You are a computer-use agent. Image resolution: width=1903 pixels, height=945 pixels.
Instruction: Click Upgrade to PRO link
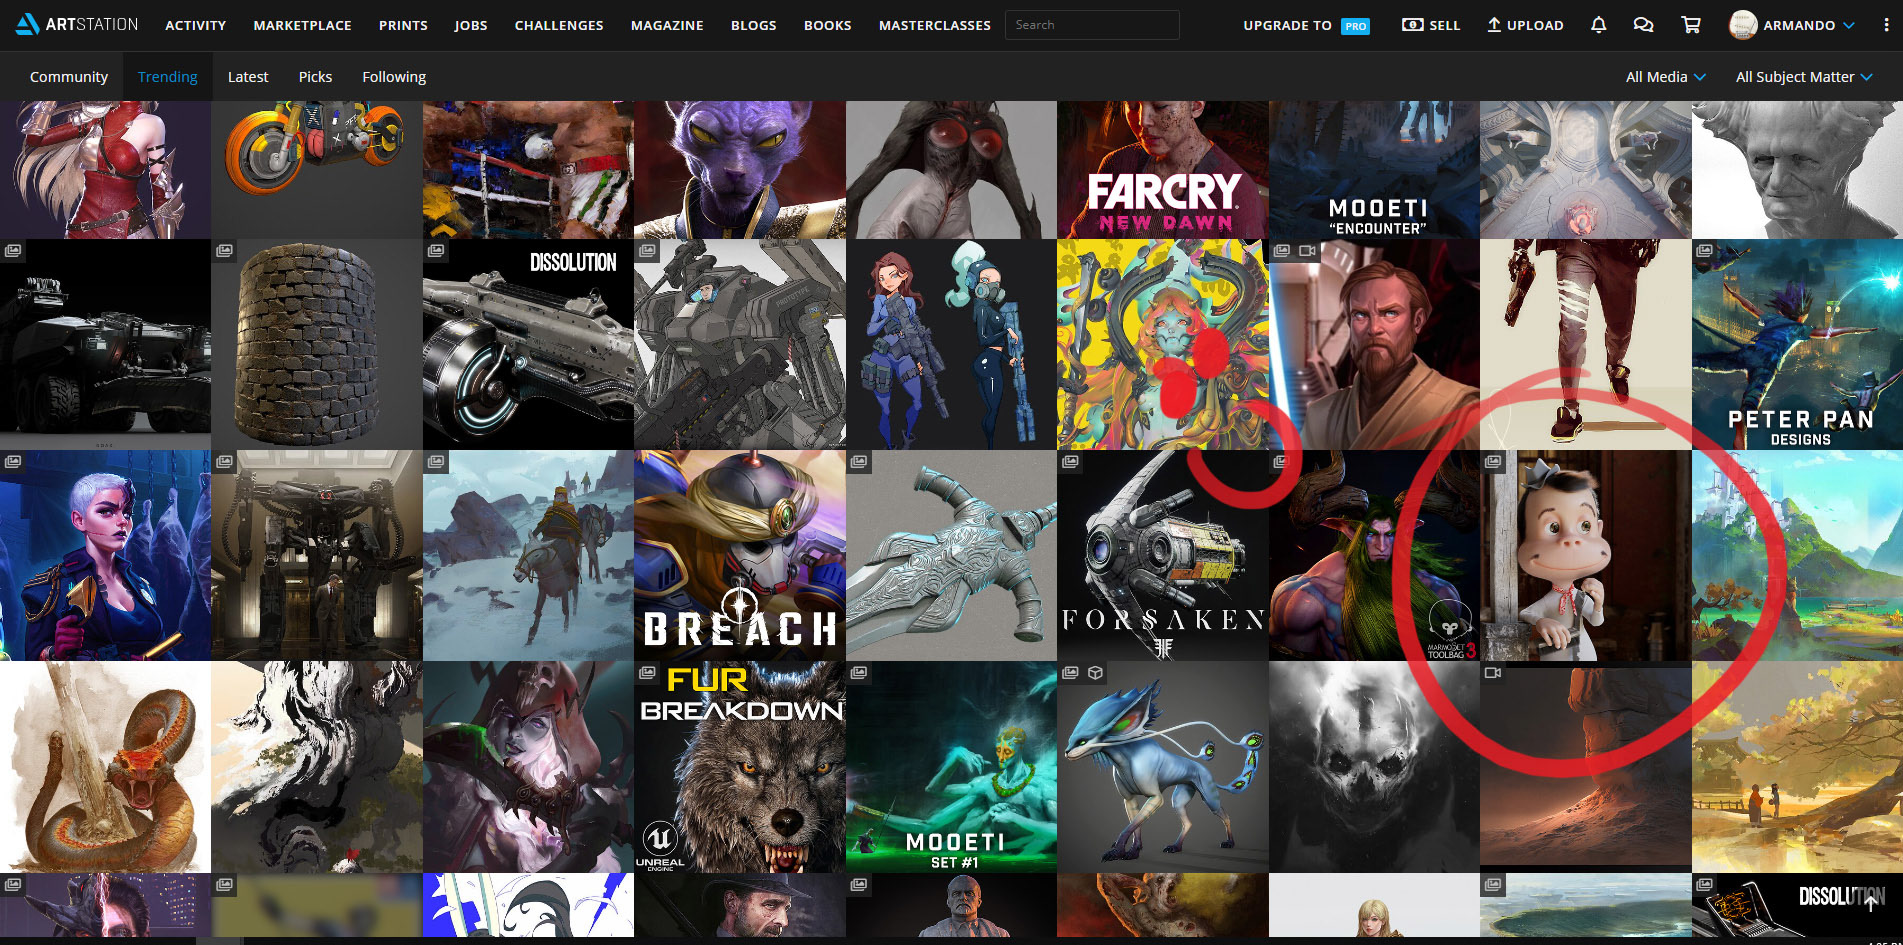click(1306, 25)
